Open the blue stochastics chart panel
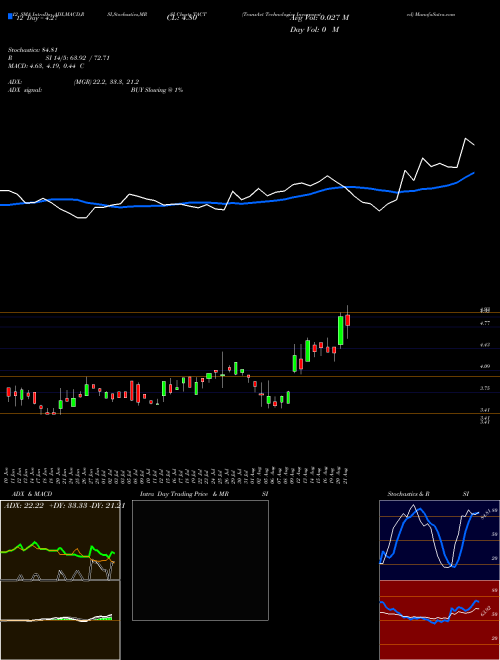The image size is (500, 660). pos(439,540)
